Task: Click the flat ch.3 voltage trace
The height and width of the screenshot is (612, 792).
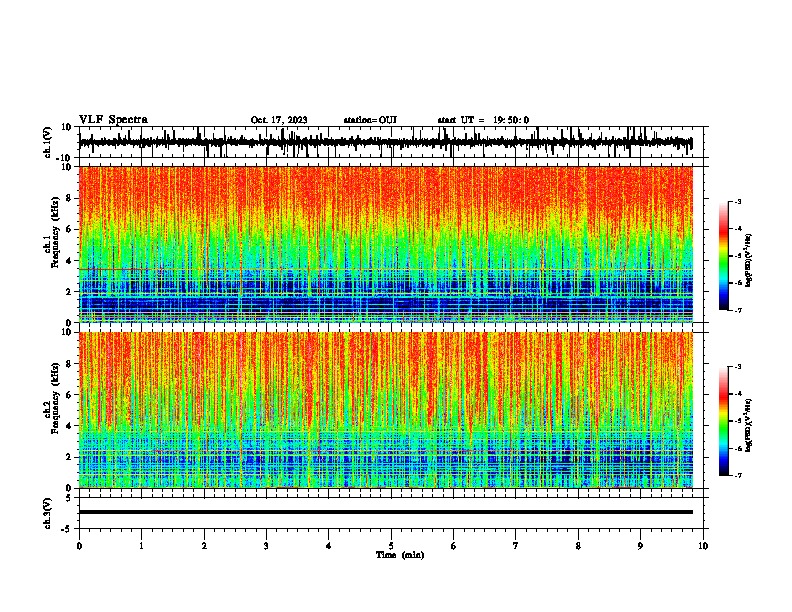Action: [x=386, y=512]
